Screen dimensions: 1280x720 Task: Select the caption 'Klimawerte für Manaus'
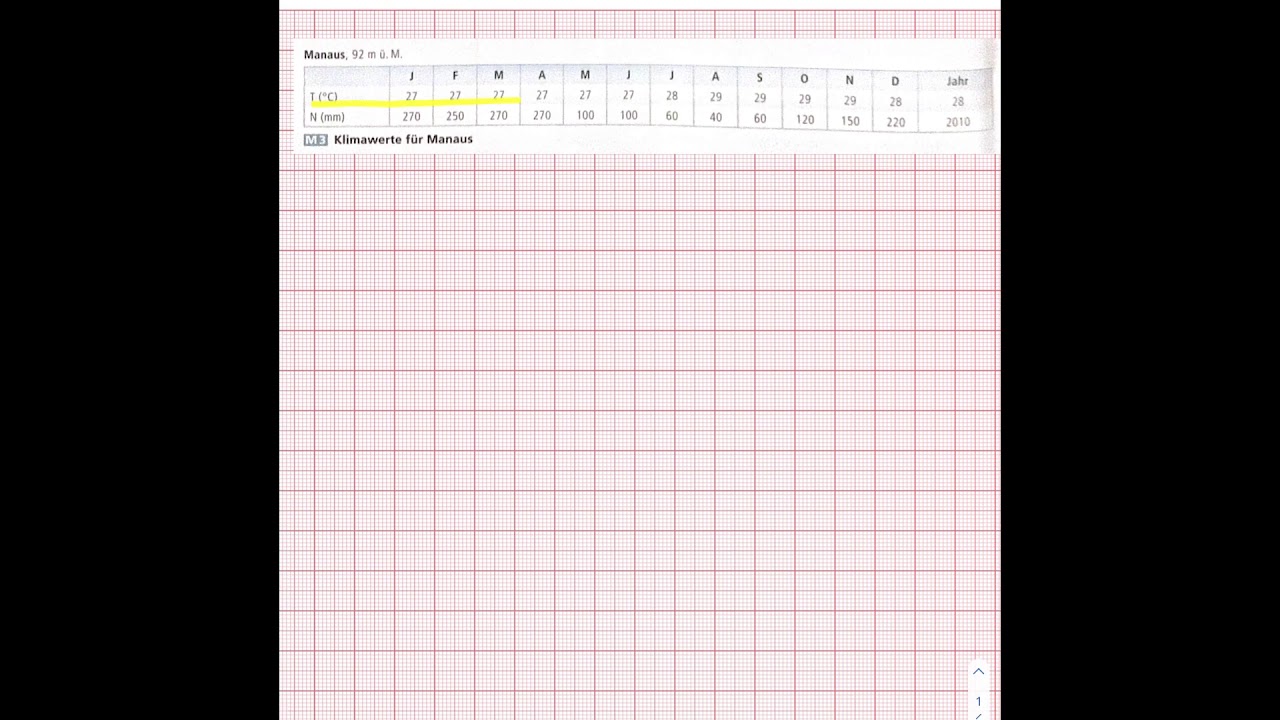coord(403,139)
